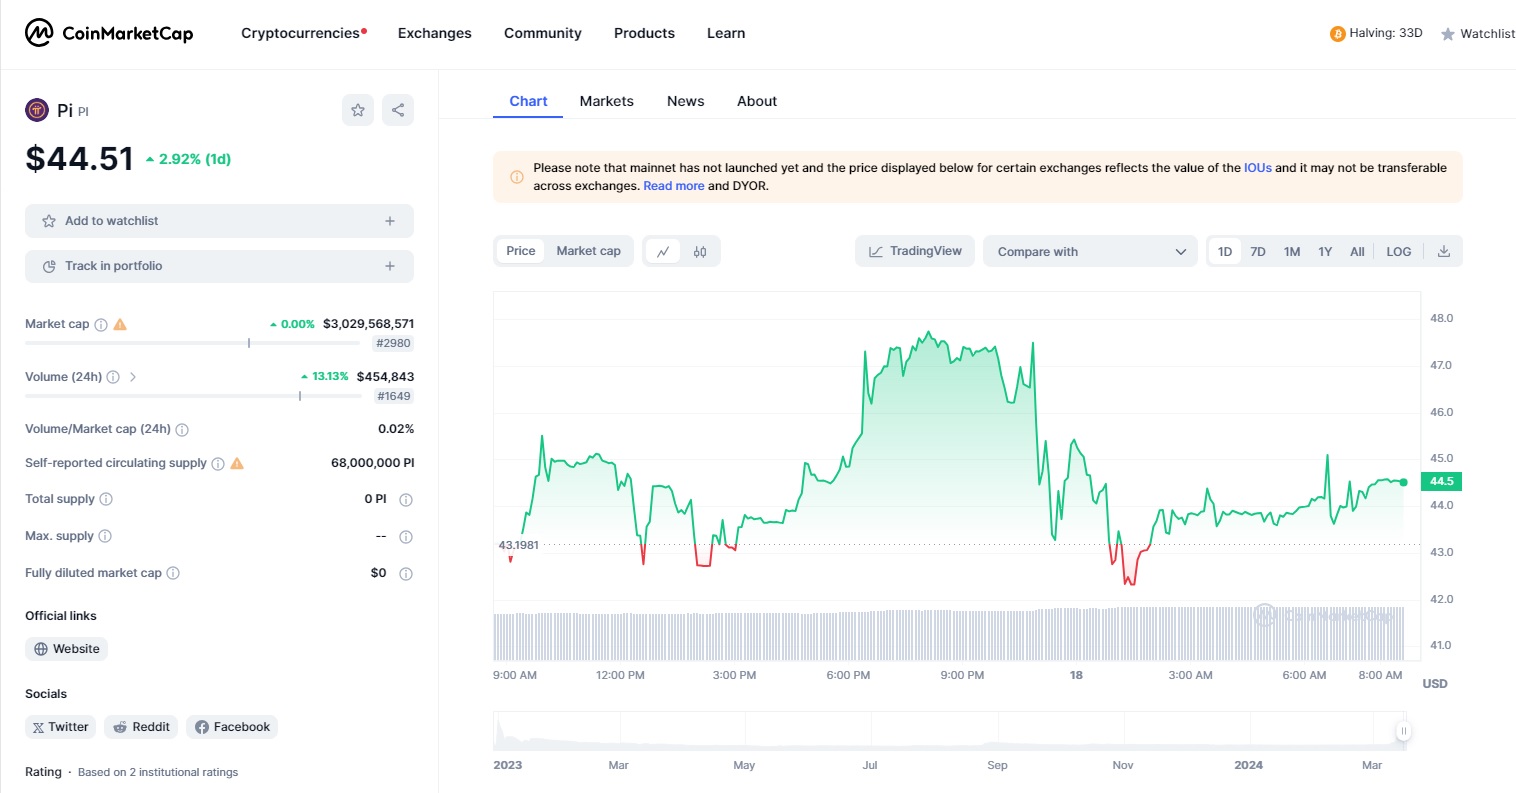The image size is (1516, 793).
Task: Open the Twitter social link
Action: pos(61,727)
